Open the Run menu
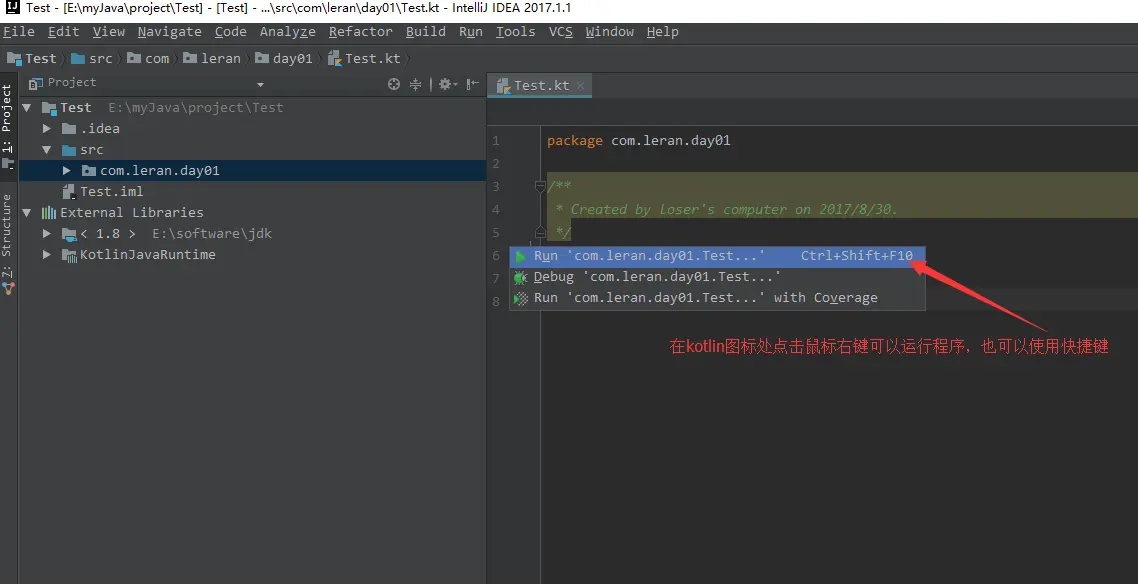Screen dimensions: 1138x584 471,31
